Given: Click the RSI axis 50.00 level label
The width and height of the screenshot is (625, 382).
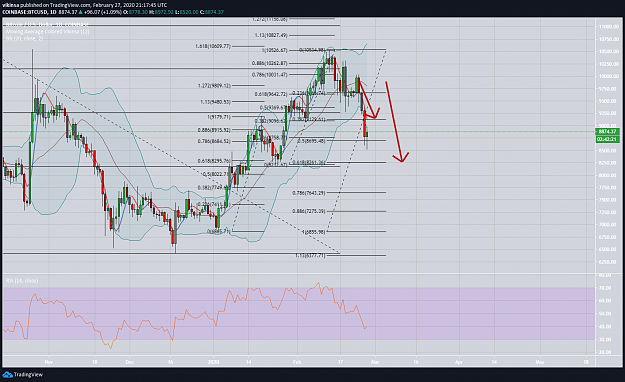Looking at the screenshot, I should tap(605, 314).
